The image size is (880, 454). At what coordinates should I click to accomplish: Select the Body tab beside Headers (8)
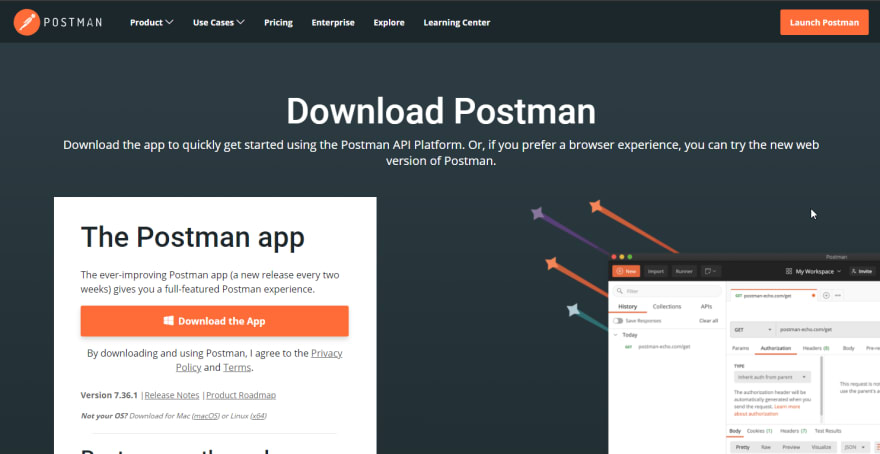pyautogui.click(x=849, y=348)
